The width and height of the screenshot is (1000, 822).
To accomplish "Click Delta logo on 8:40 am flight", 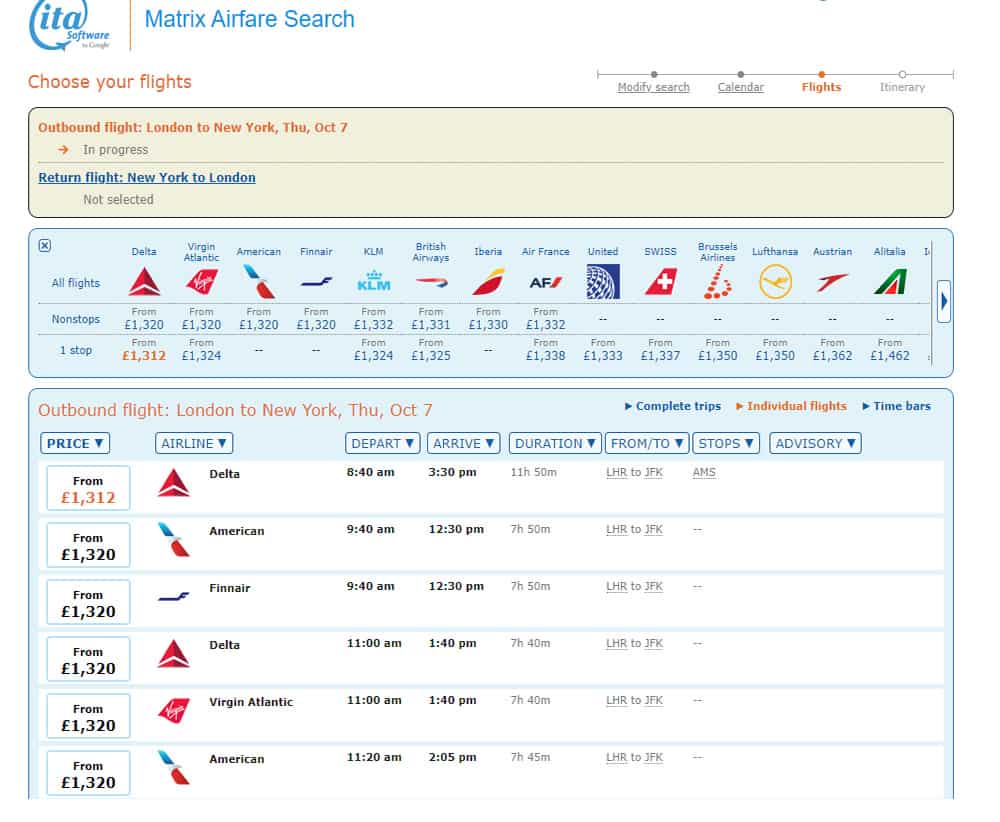I will pos(173,483).
